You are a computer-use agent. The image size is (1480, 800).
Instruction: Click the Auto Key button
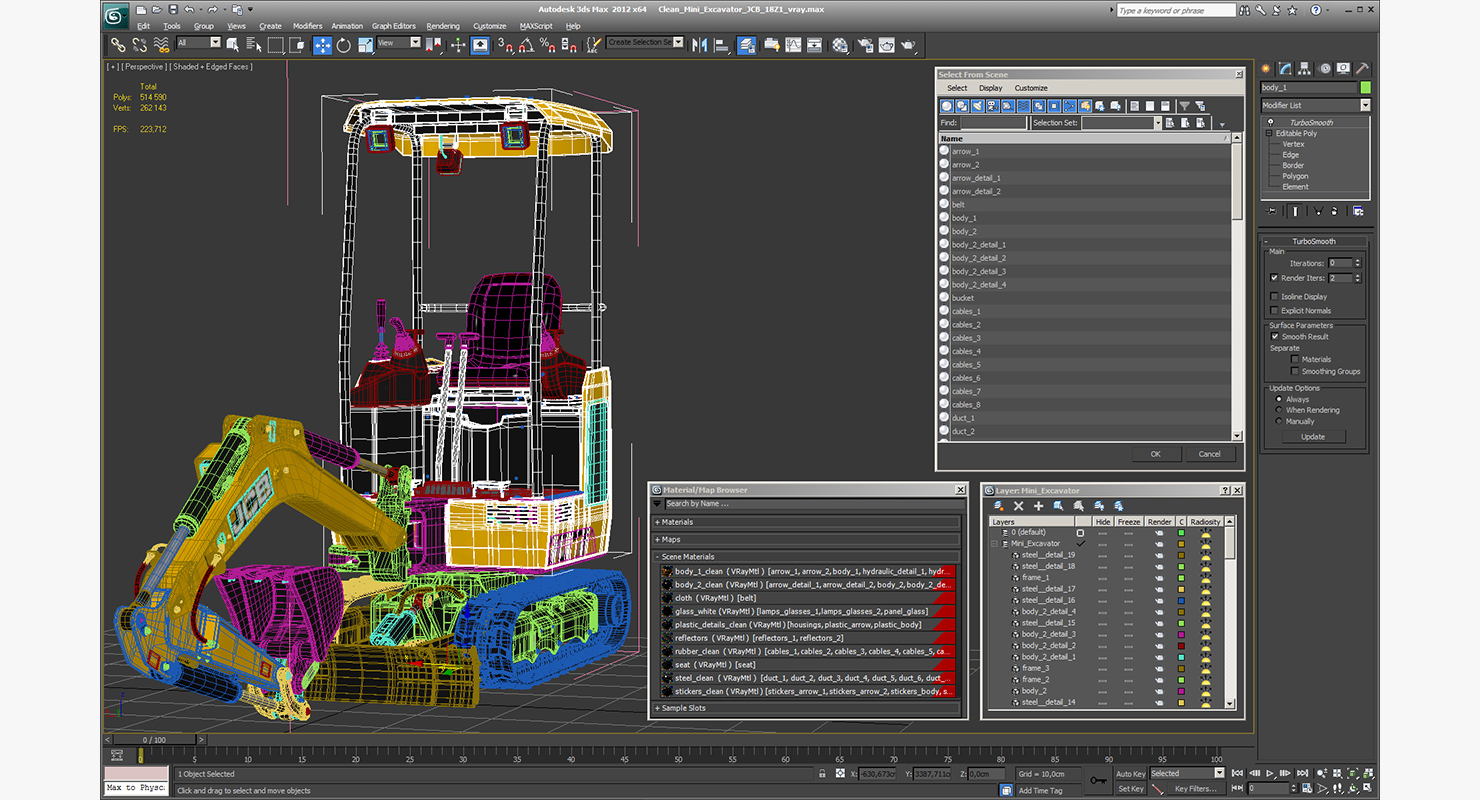[1130, 773]
